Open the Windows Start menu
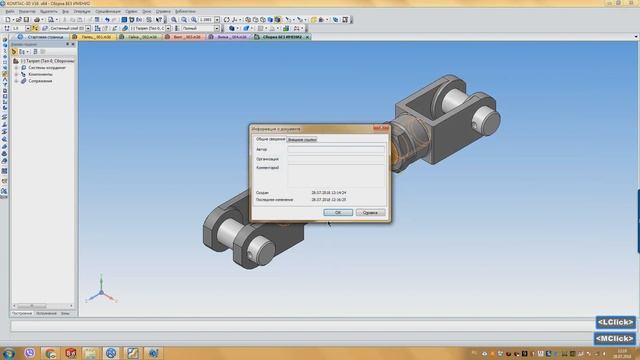The image size is (640, 360). 8,353
